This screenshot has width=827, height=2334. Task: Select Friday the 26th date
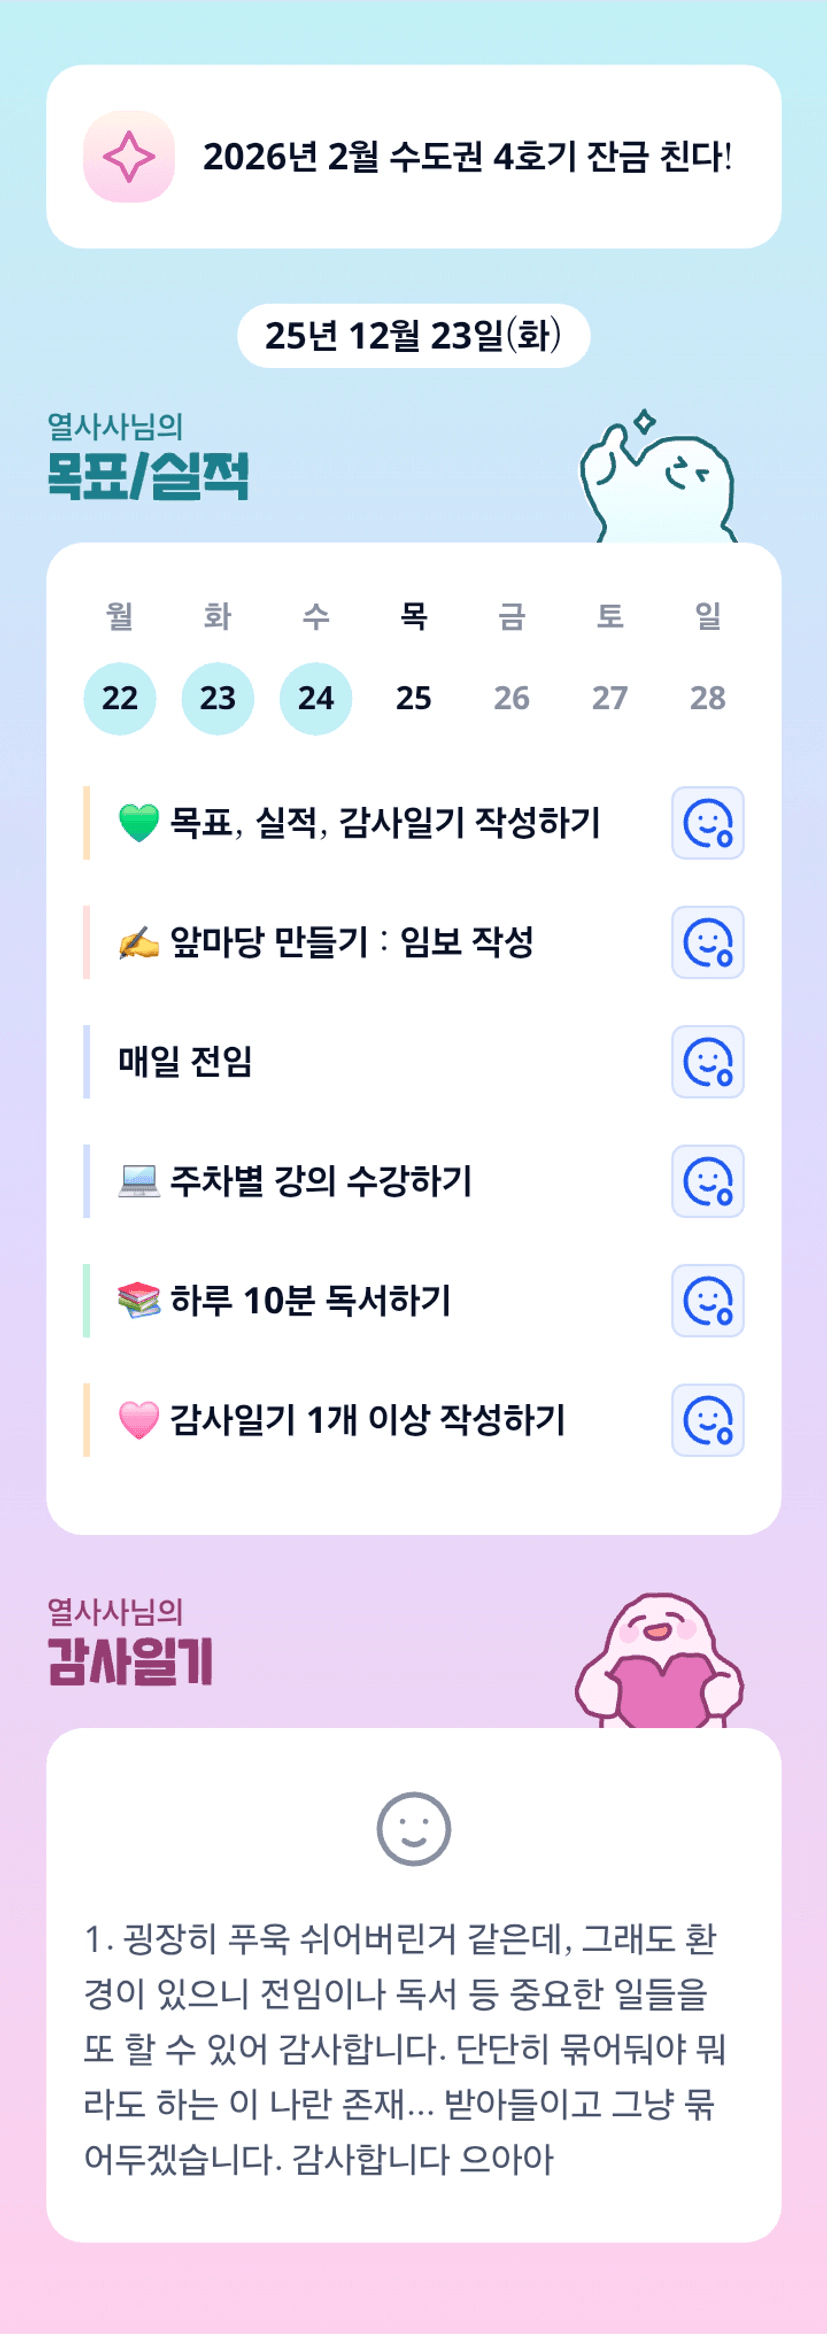(511, 698)
